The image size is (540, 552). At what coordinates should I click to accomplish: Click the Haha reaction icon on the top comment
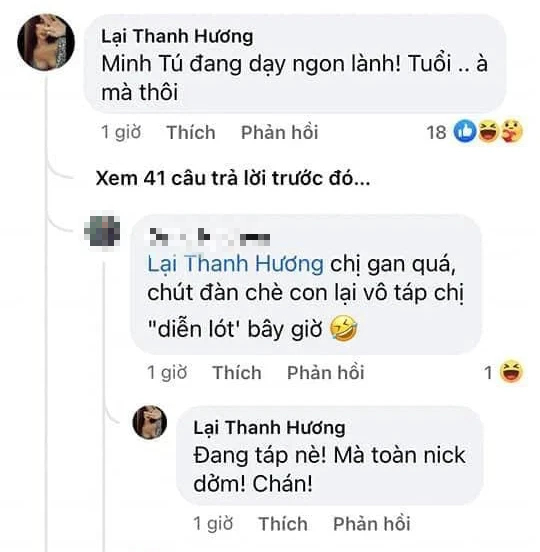[488, 132]
